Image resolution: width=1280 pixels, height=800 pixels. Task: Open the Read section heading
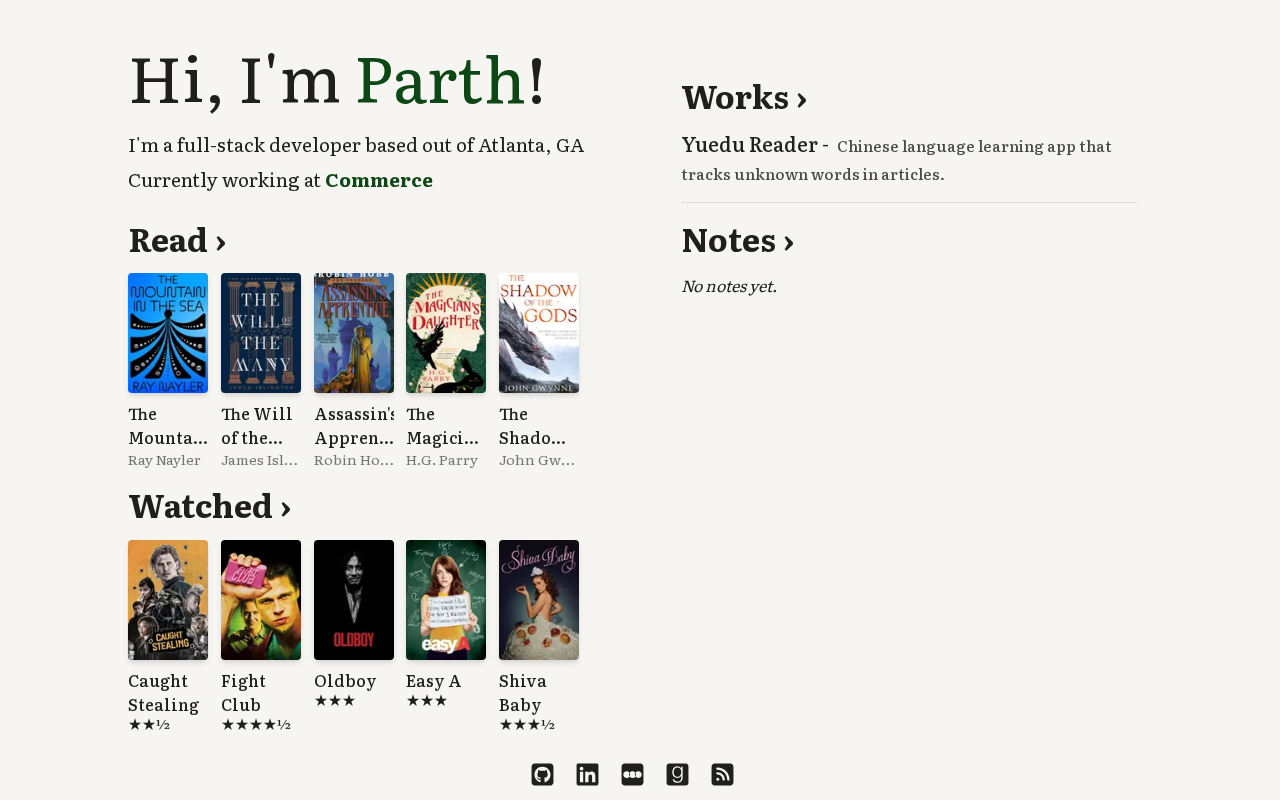coord(177,240)
